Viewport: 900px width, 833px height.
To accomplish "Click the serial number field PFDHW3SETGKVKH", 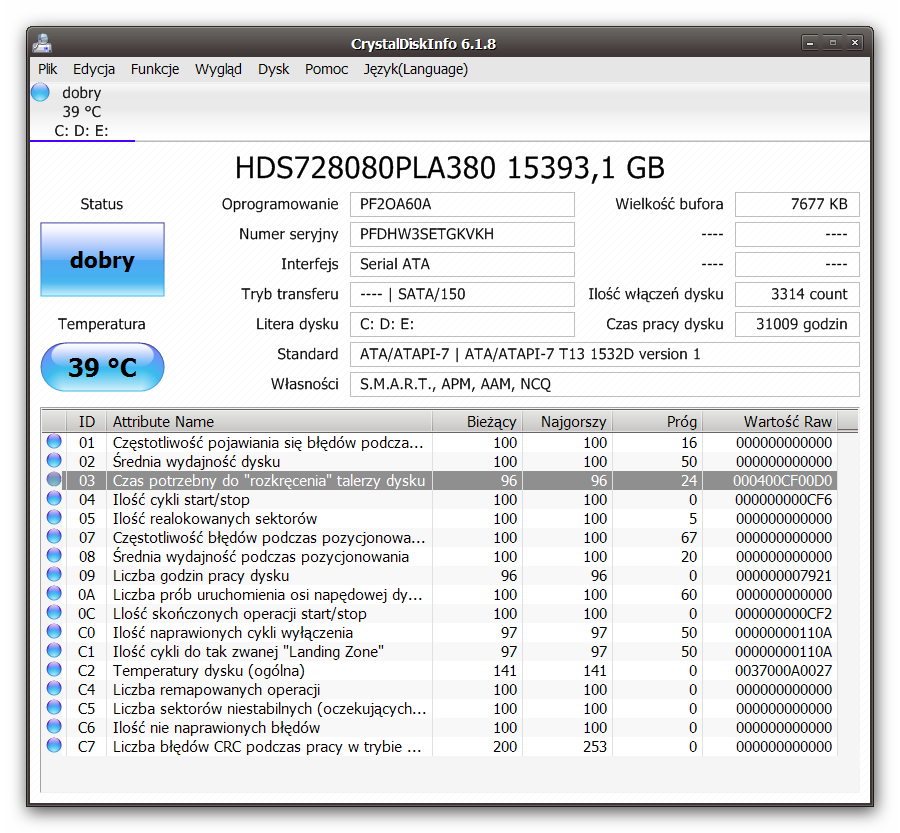I will click(462, 234).
